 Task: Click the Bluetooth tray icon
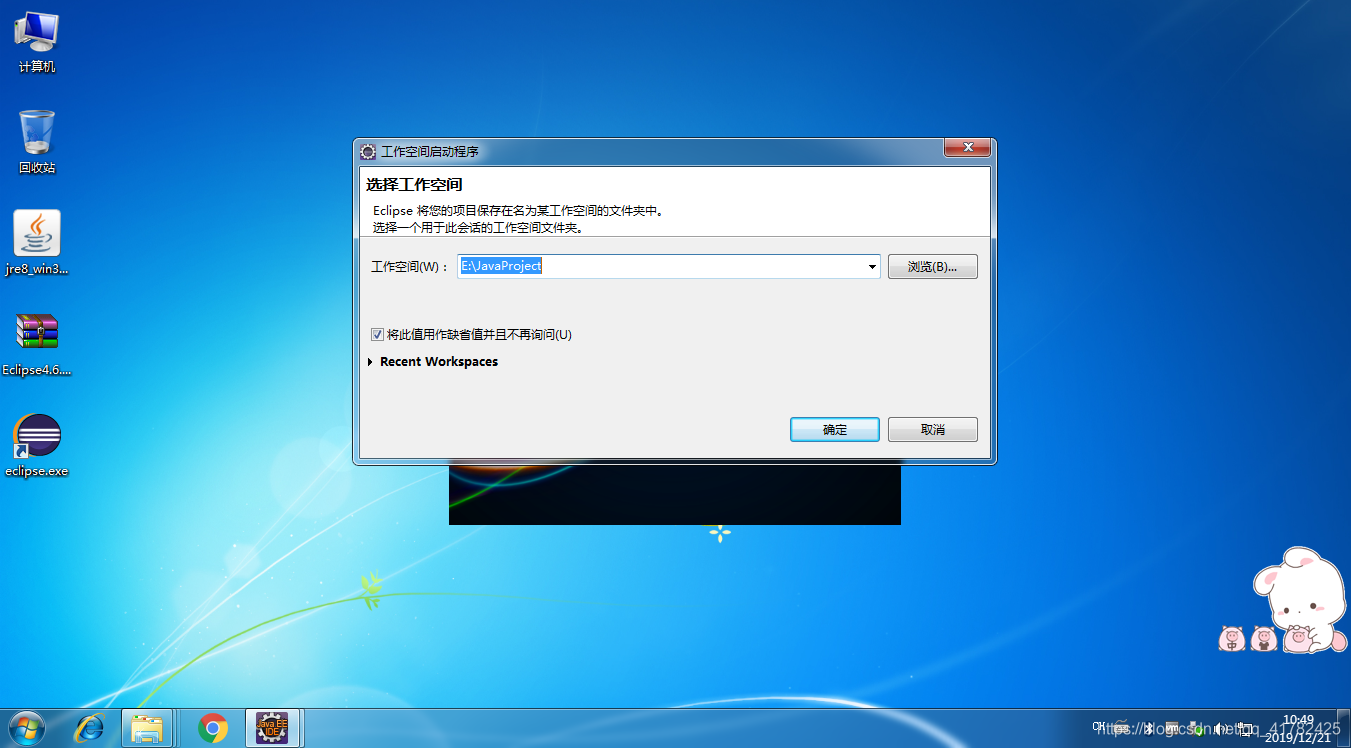click(x=1149, y=728)
